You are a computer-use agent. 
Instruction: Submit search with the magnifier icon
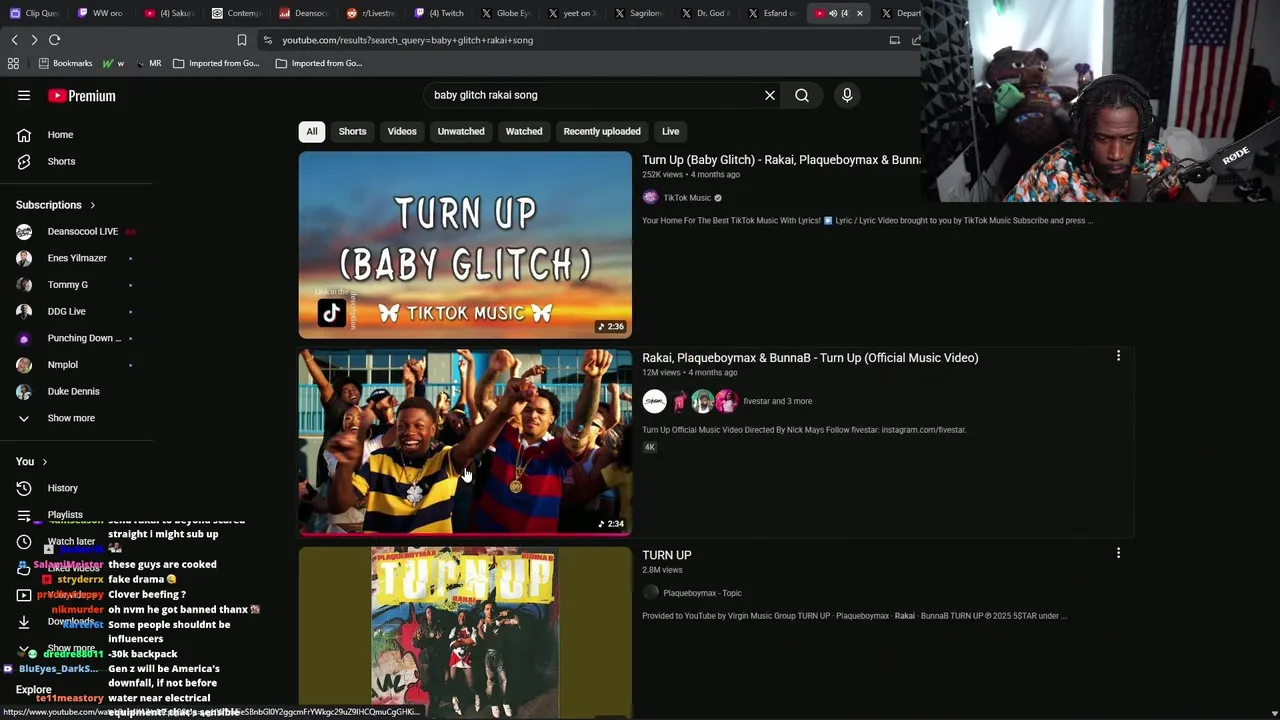(x=802, y=95)
